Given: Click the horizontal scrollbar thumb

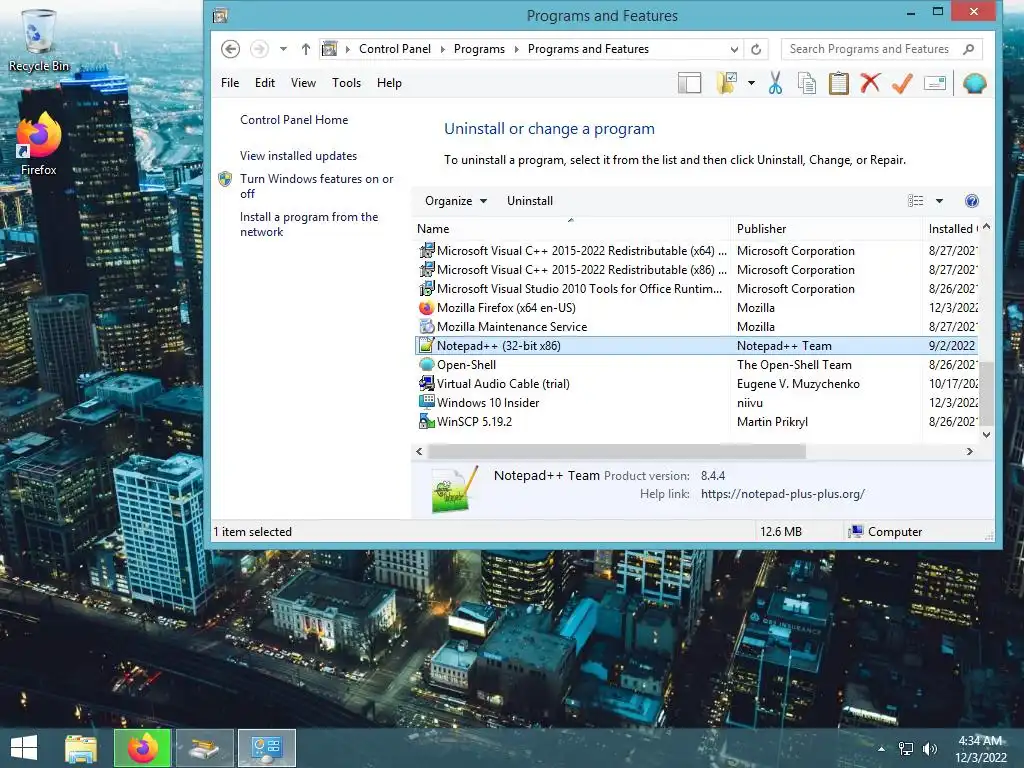Looking at the screenshot, I should click(x=616, y=451).
